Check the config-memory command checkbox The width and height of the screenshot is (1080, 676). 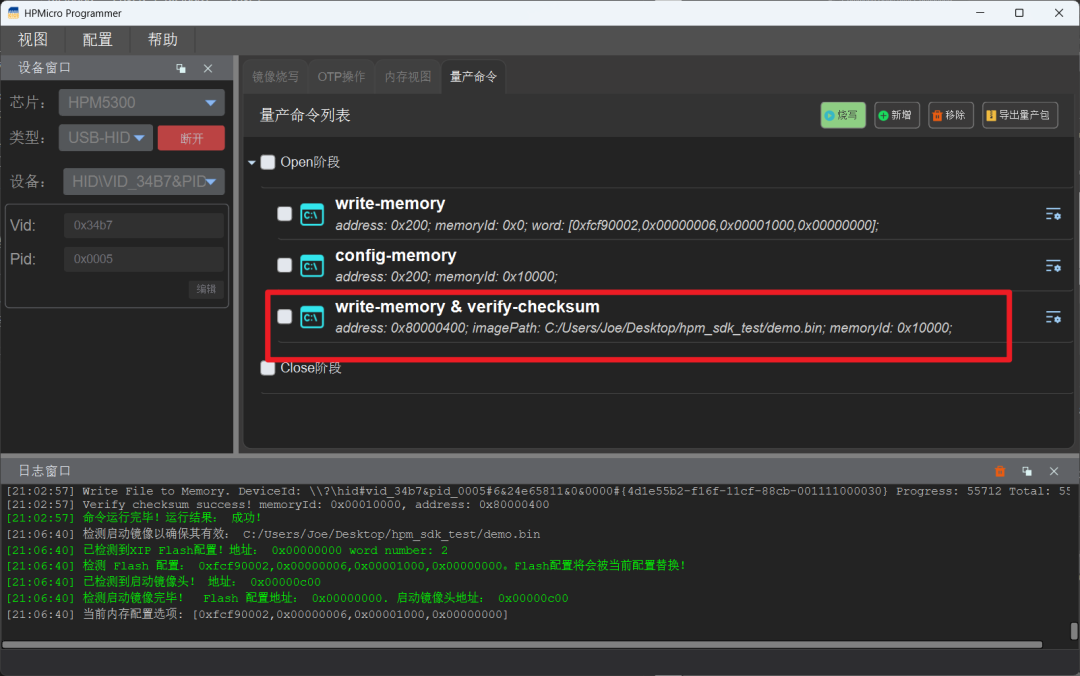tap(284, 265)
